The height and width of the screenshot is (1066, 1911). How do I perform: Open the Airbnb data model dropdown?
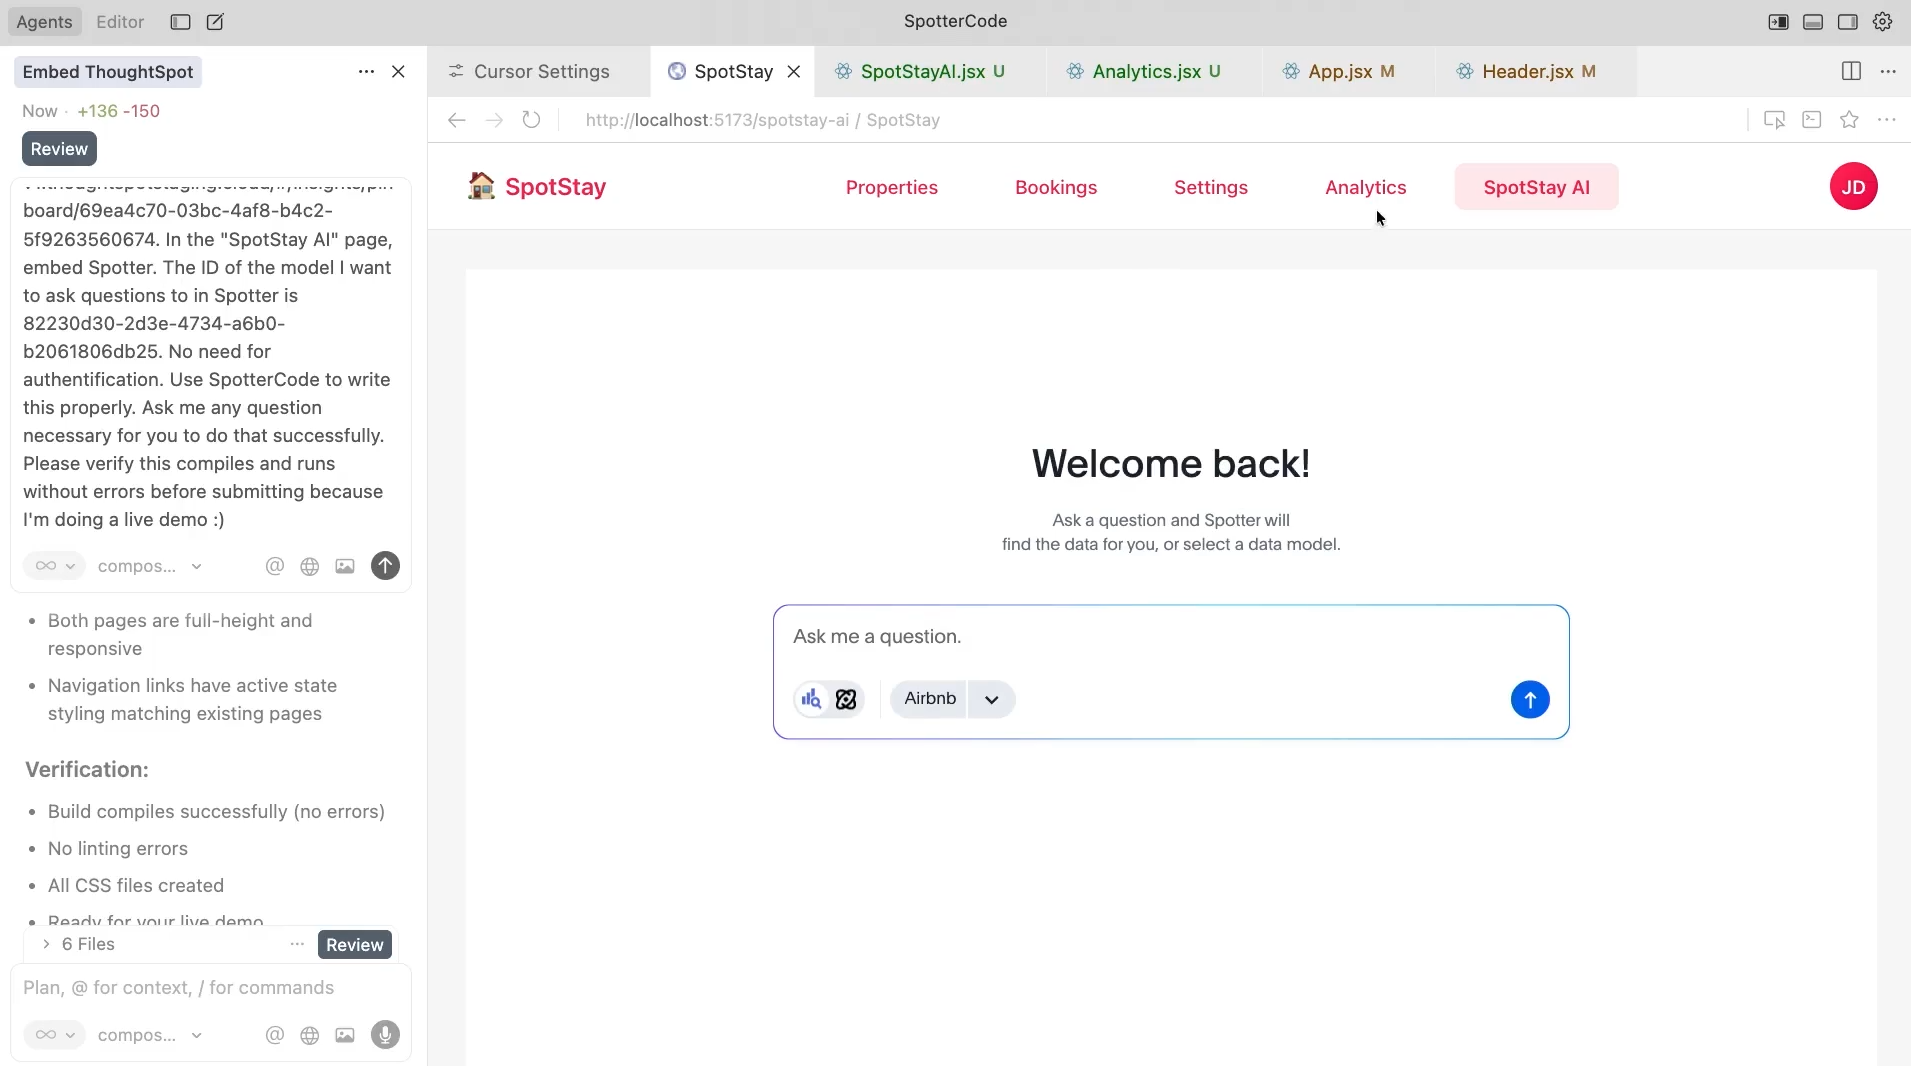tap(991, 699)
